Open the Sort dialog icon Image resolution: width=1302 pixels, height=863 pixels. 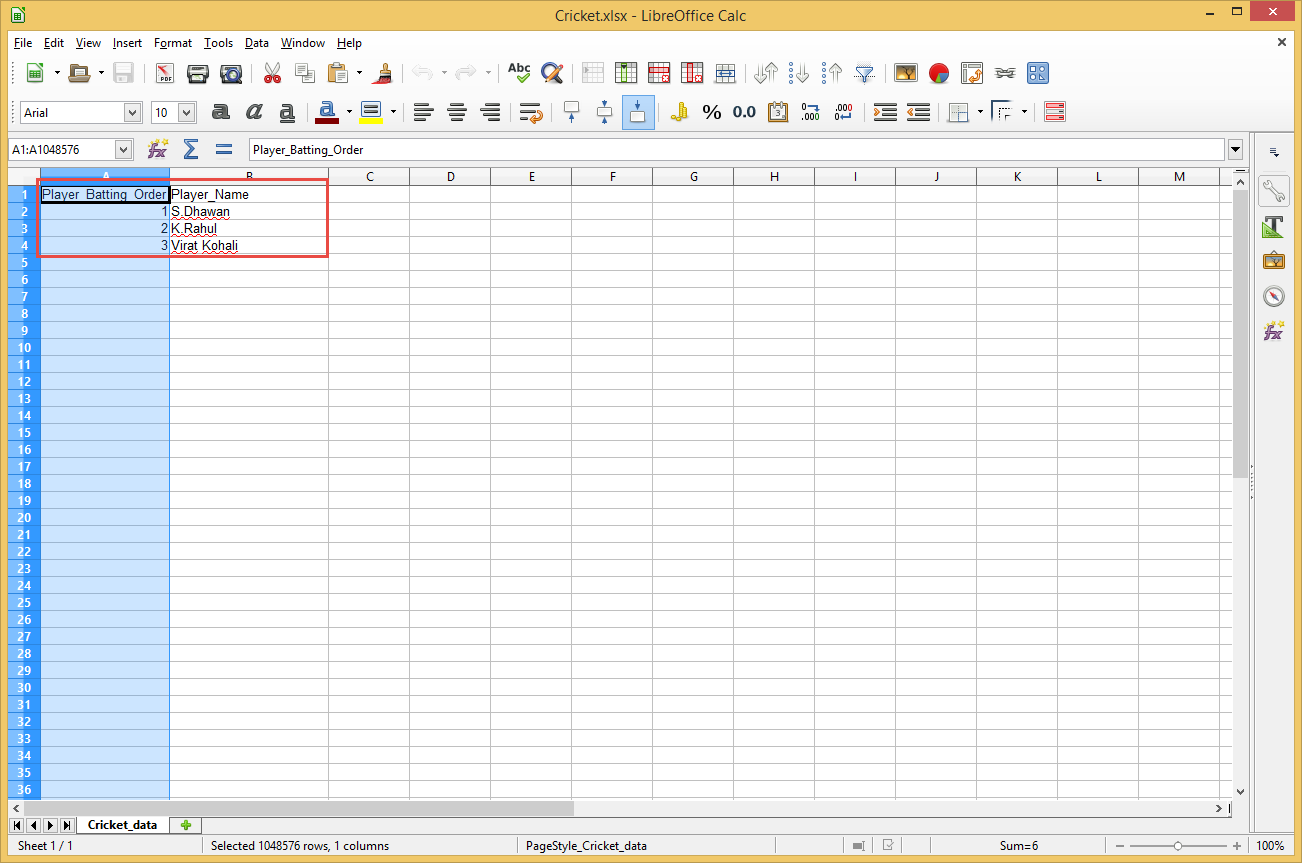pos(766,73)
